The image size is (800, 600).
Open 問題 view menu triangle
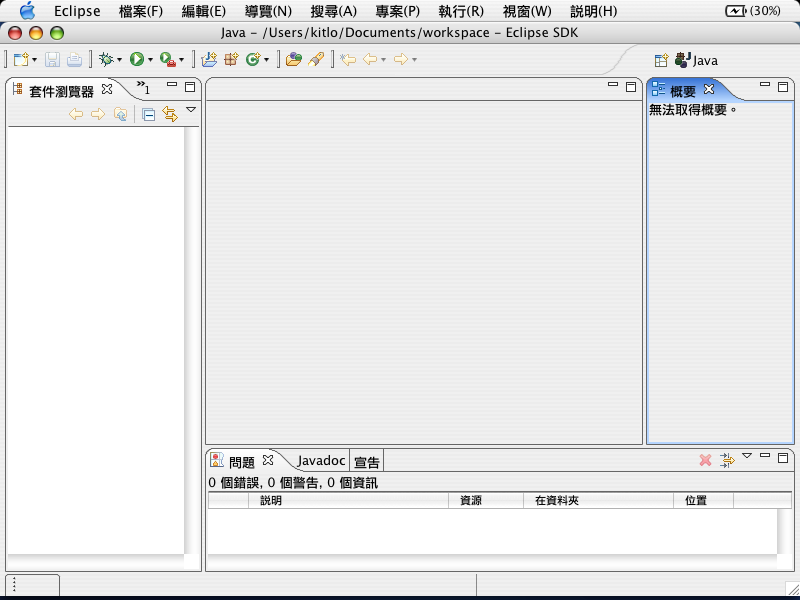click(x=747, y=456)
